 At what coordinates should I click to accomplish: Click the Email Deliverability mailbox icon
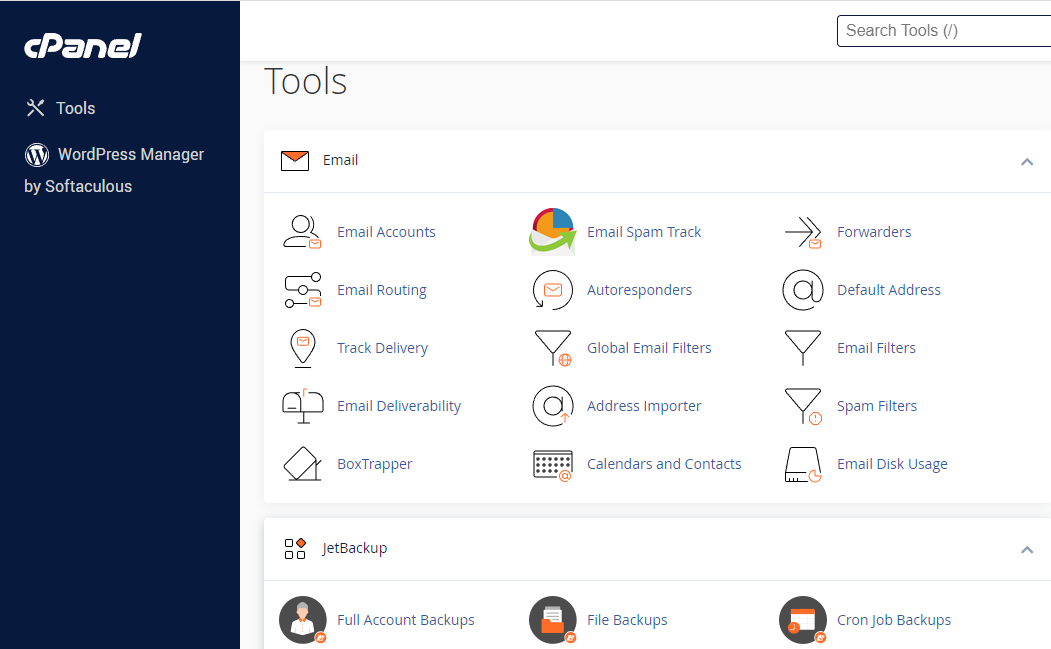303,406
